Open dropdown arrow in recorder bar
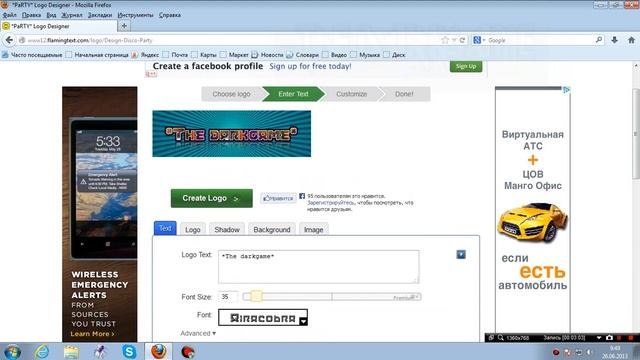This screenshot has height=360, width=640. tap(599, 338)
